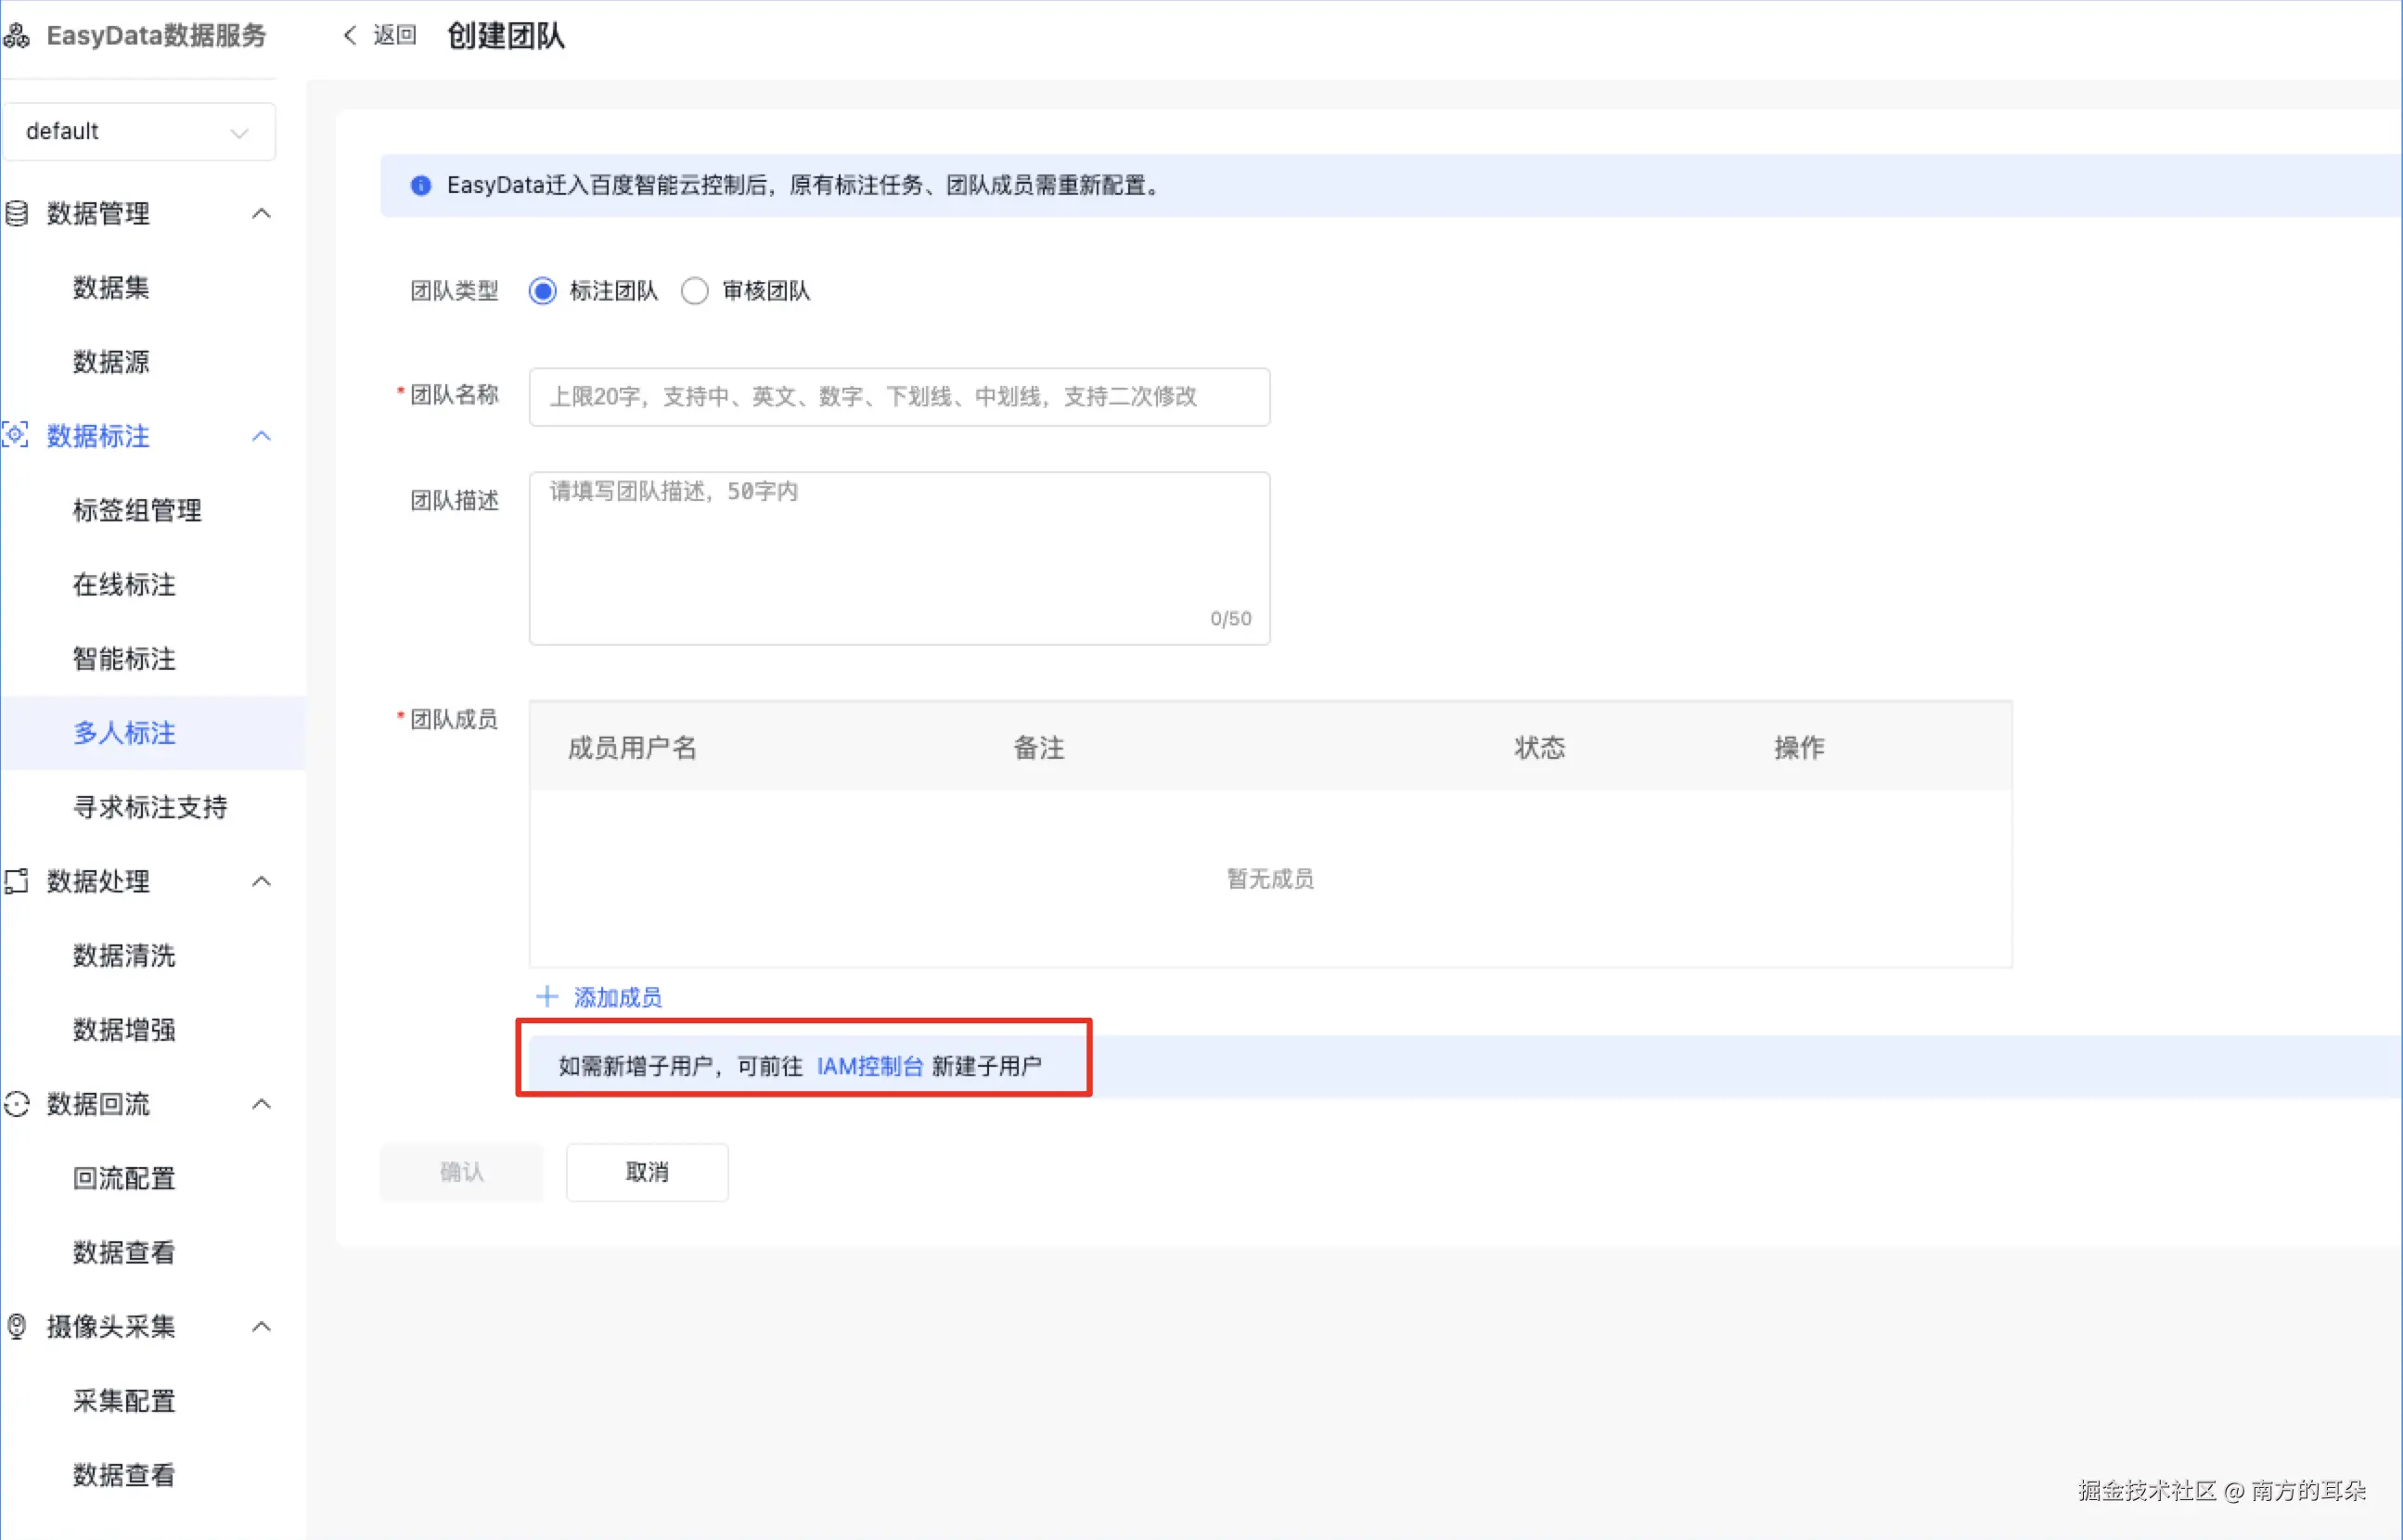
Task: Open the 多人标注 menu item
Action: point(124,733)
